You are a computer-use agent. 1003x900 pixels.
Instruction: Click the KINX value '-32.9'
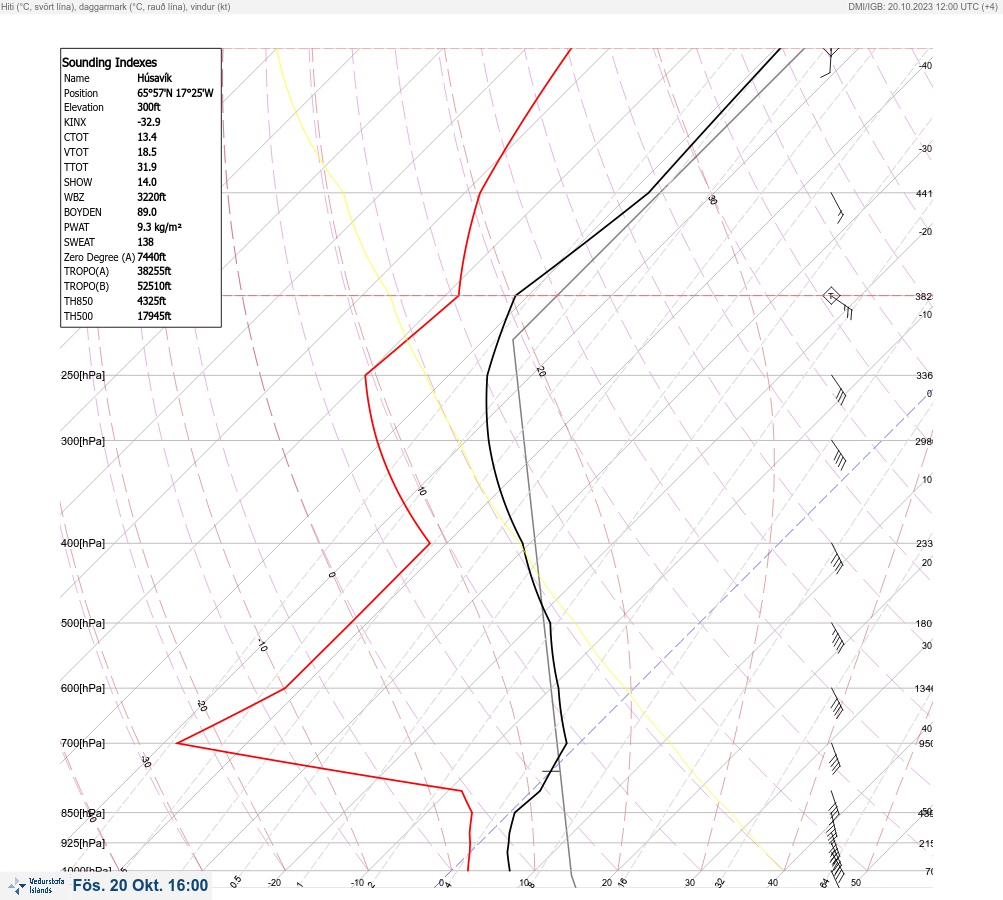pos(149,122)
